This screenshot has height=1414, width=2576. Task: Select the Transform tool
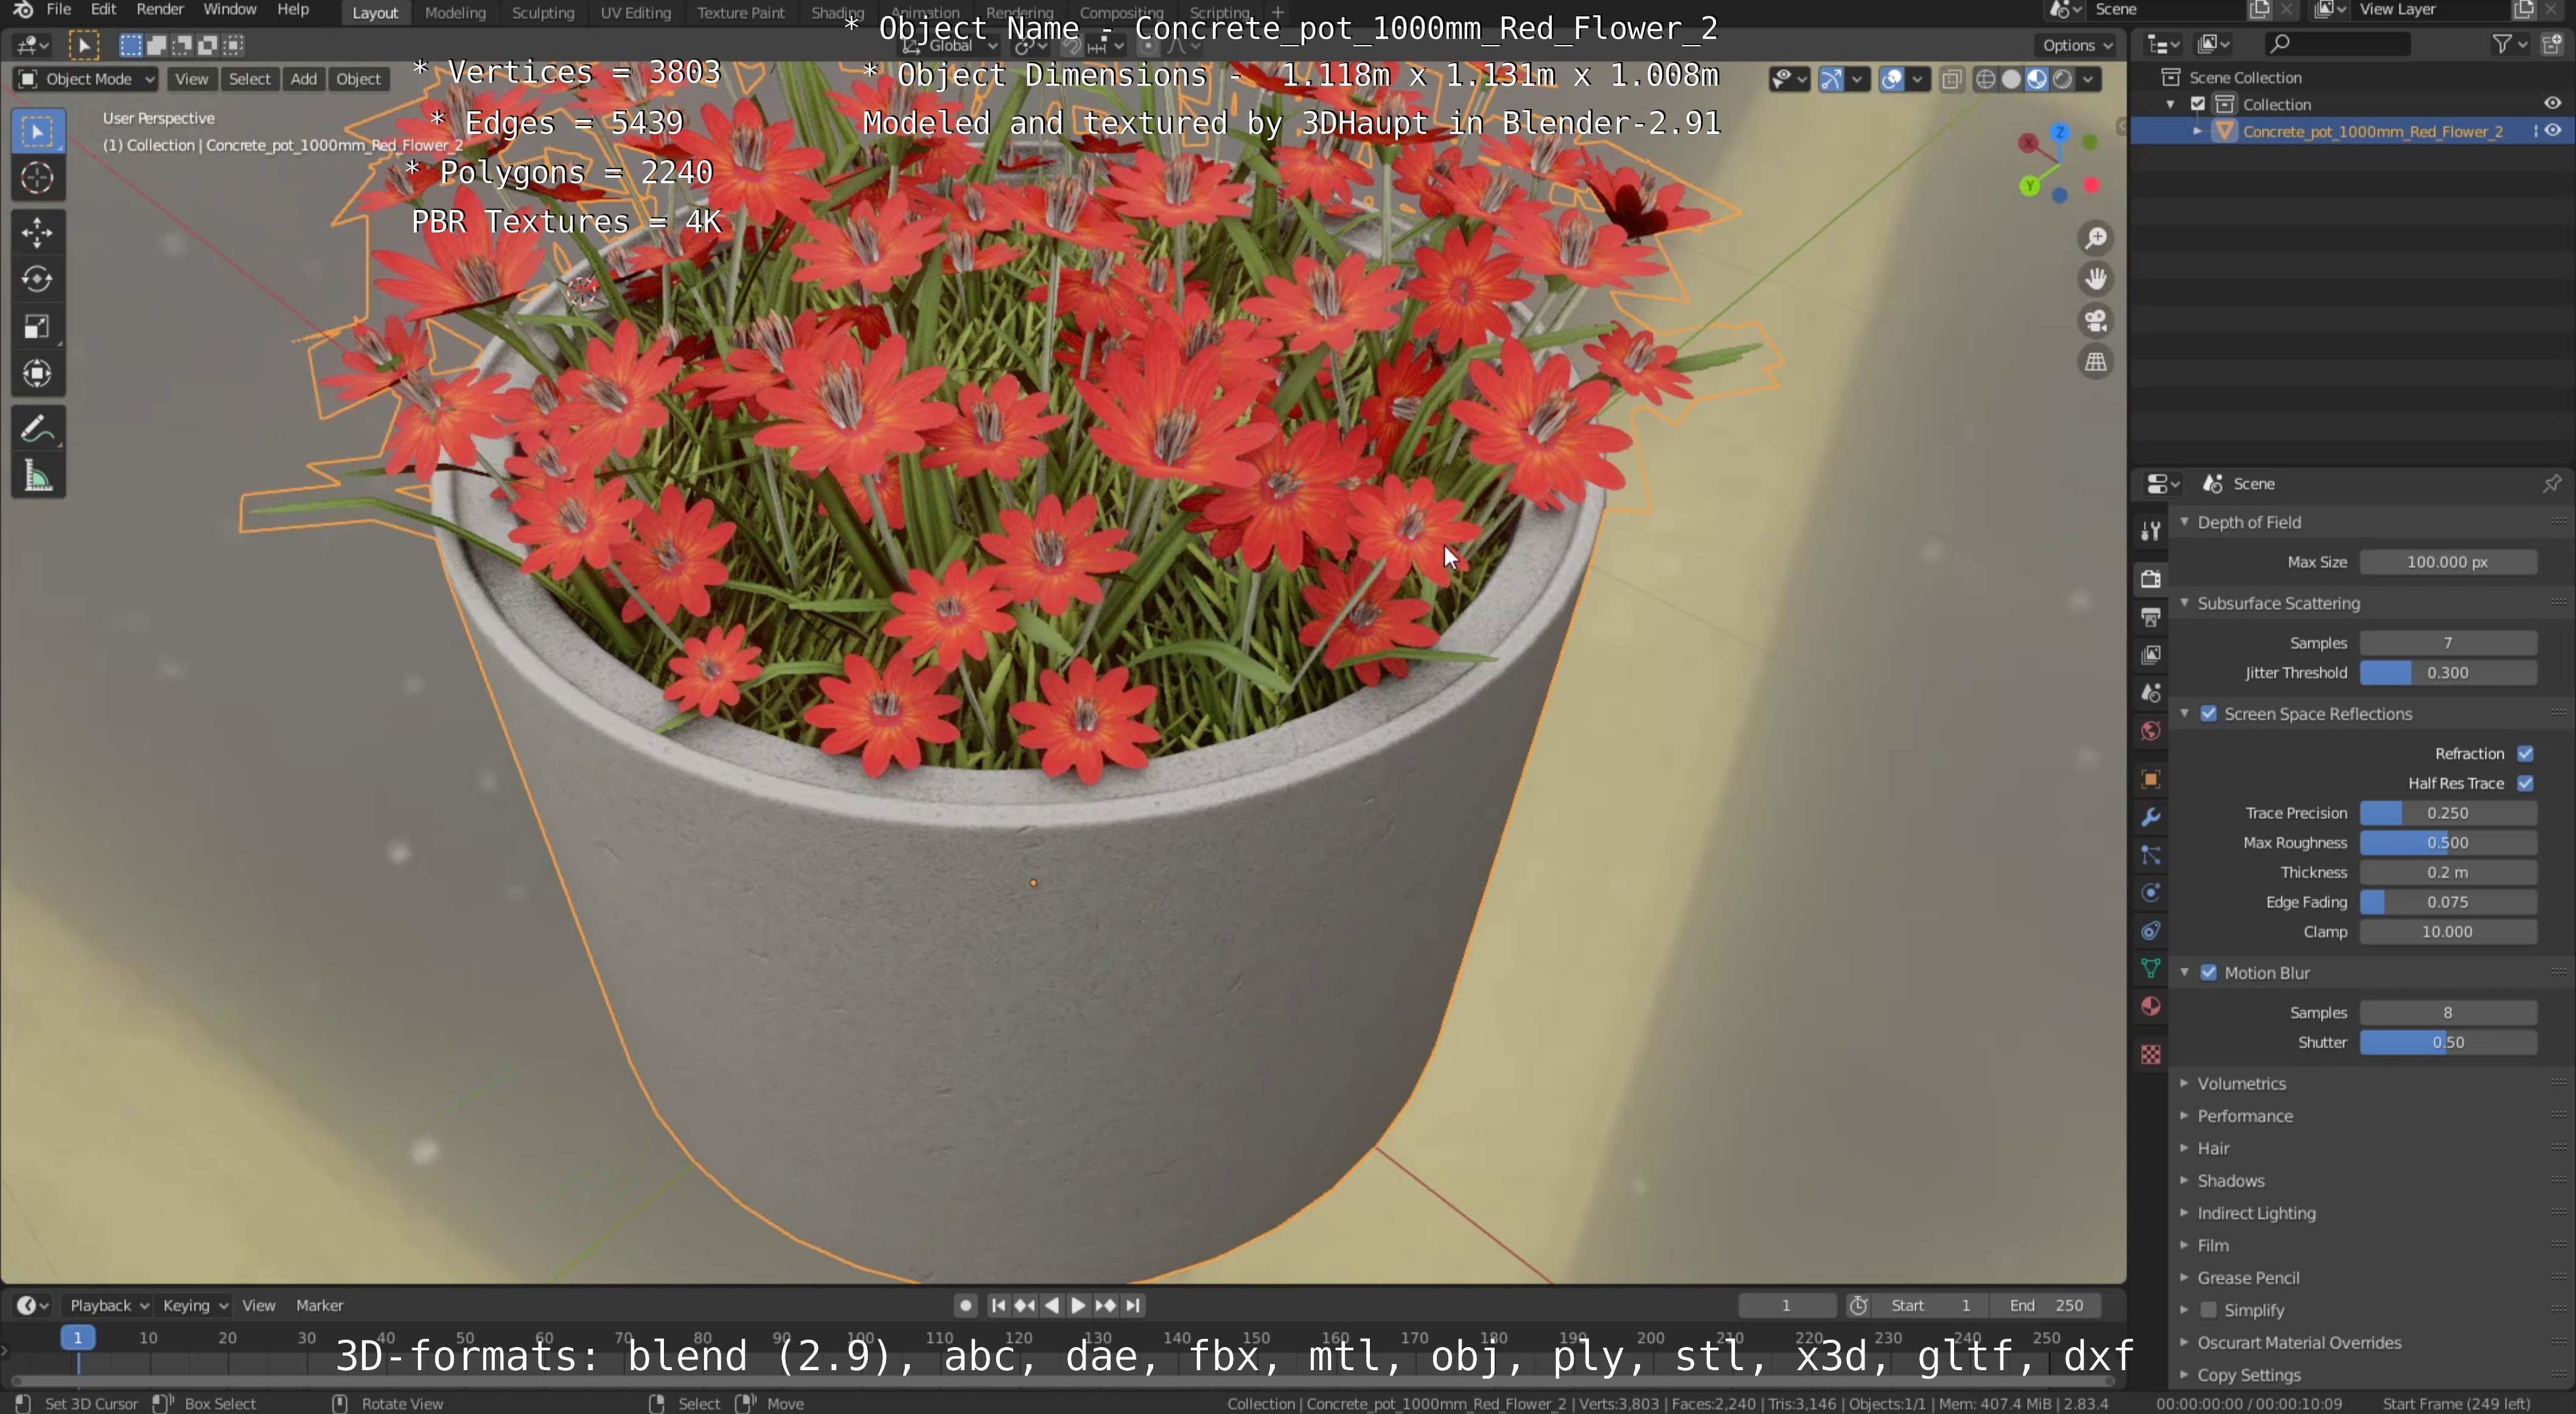point(38,374)
